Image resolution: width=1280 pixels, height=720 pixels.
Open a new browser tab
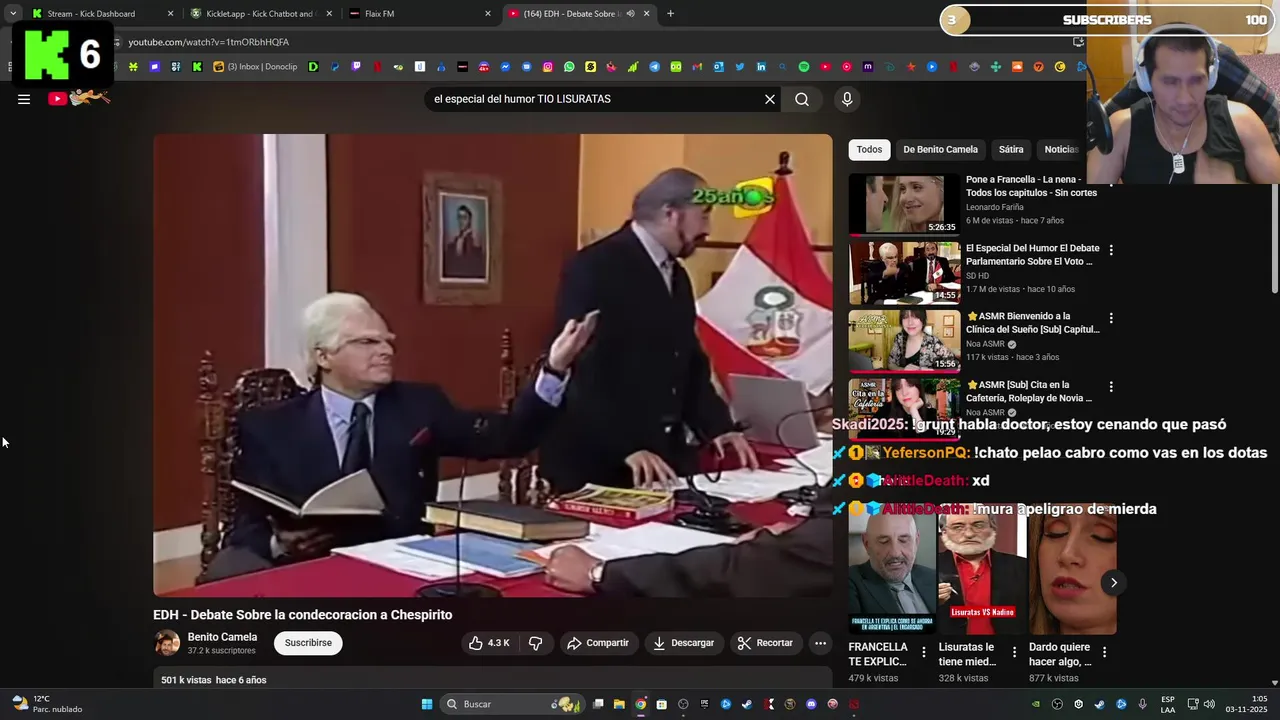pos(670,14)
